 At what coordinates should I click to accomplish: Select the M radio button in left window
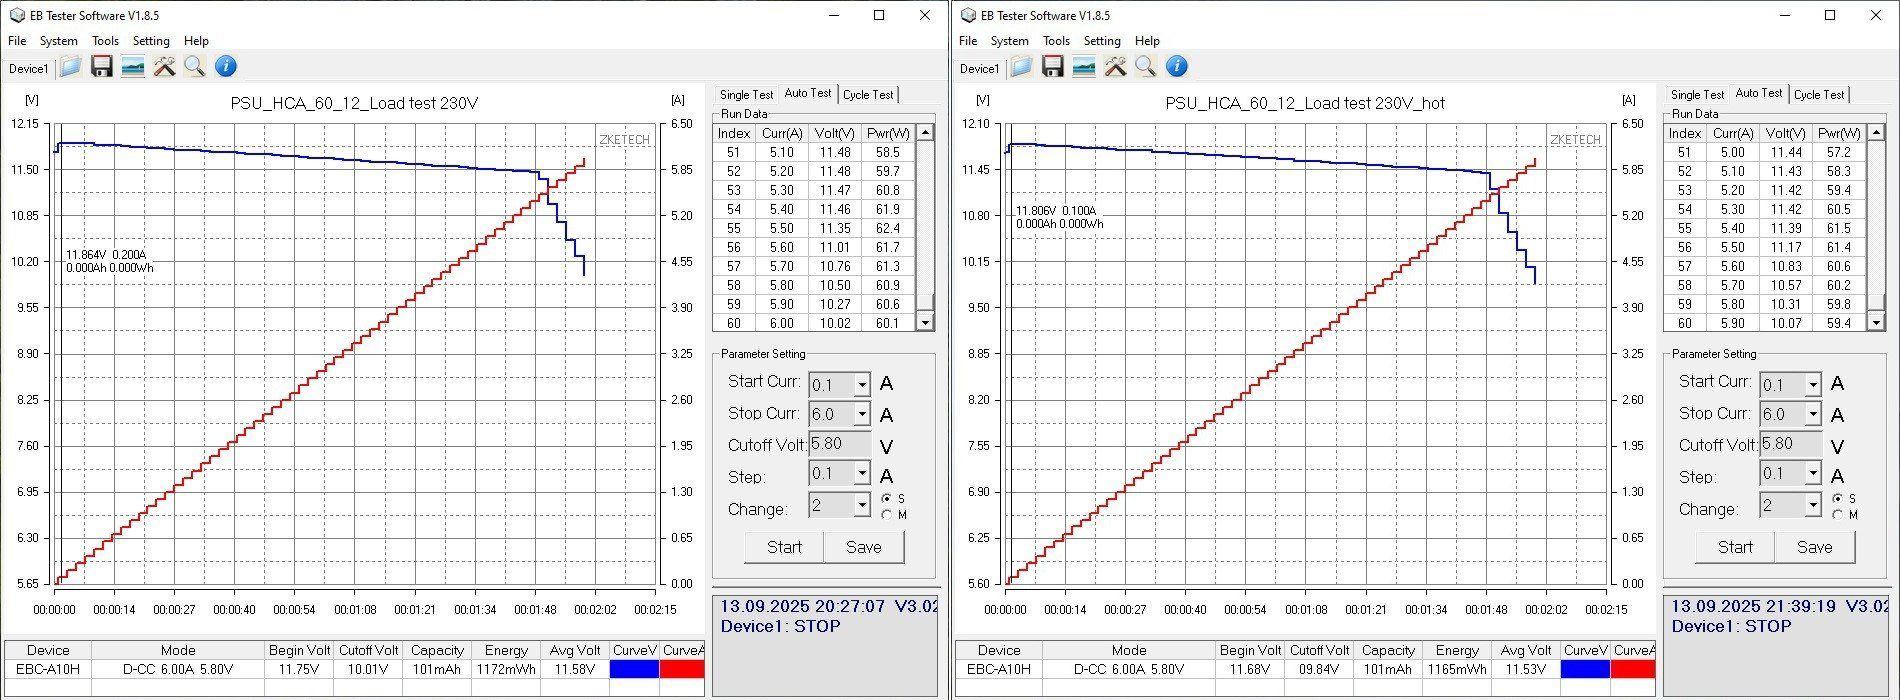tap(886, 515)
